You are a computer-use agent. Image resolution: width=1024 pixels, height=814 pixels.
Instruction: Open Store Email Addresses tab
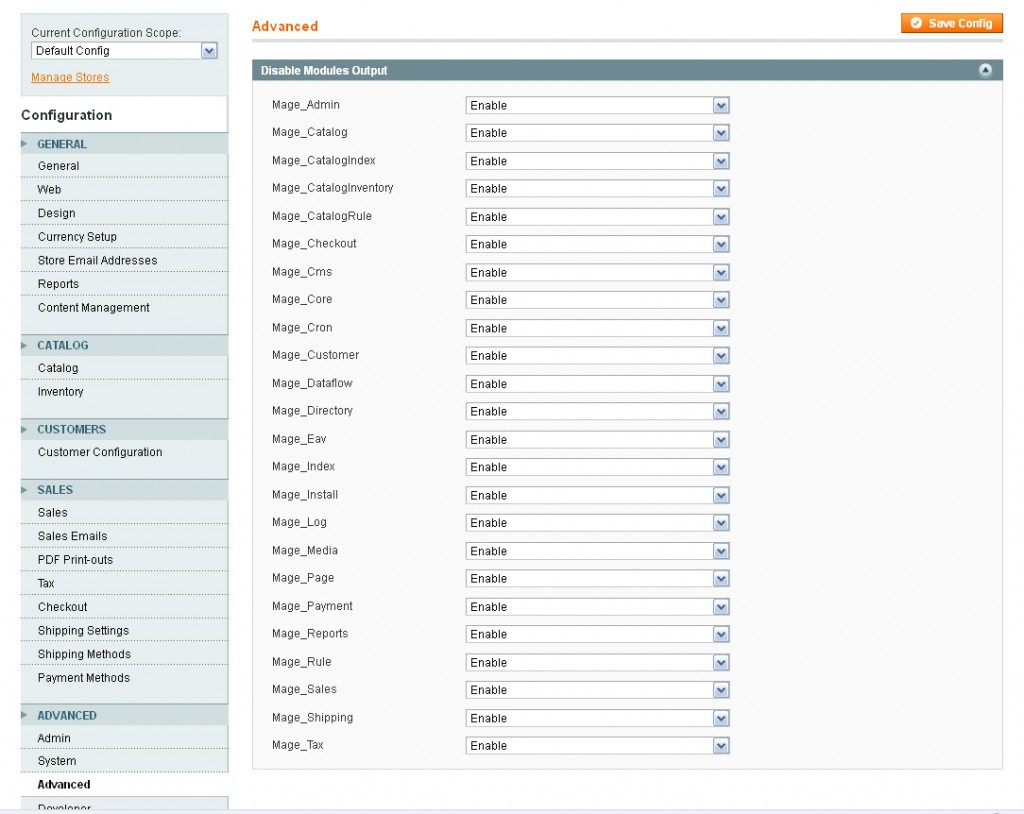(124, 260)
